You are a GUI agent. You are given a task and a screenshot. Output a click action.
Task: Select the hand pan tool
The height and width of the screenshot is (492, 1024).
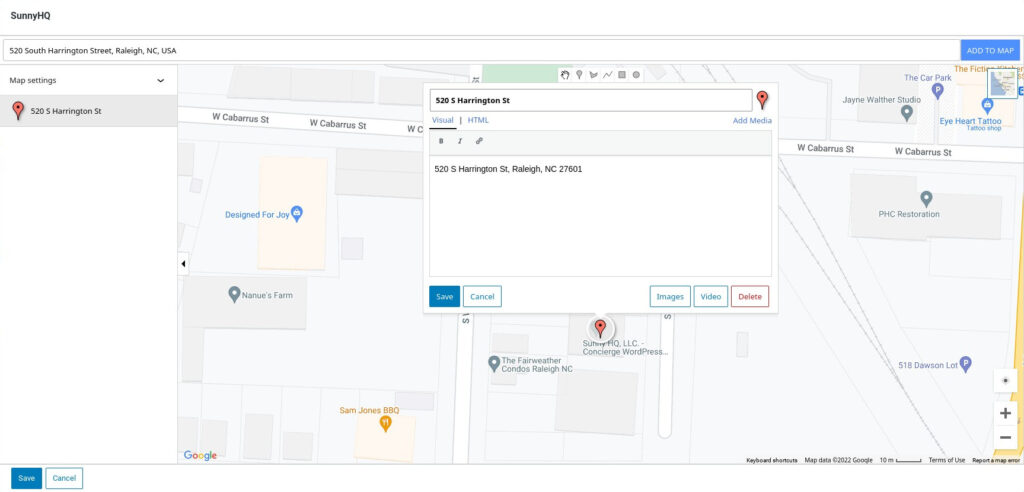565,74
